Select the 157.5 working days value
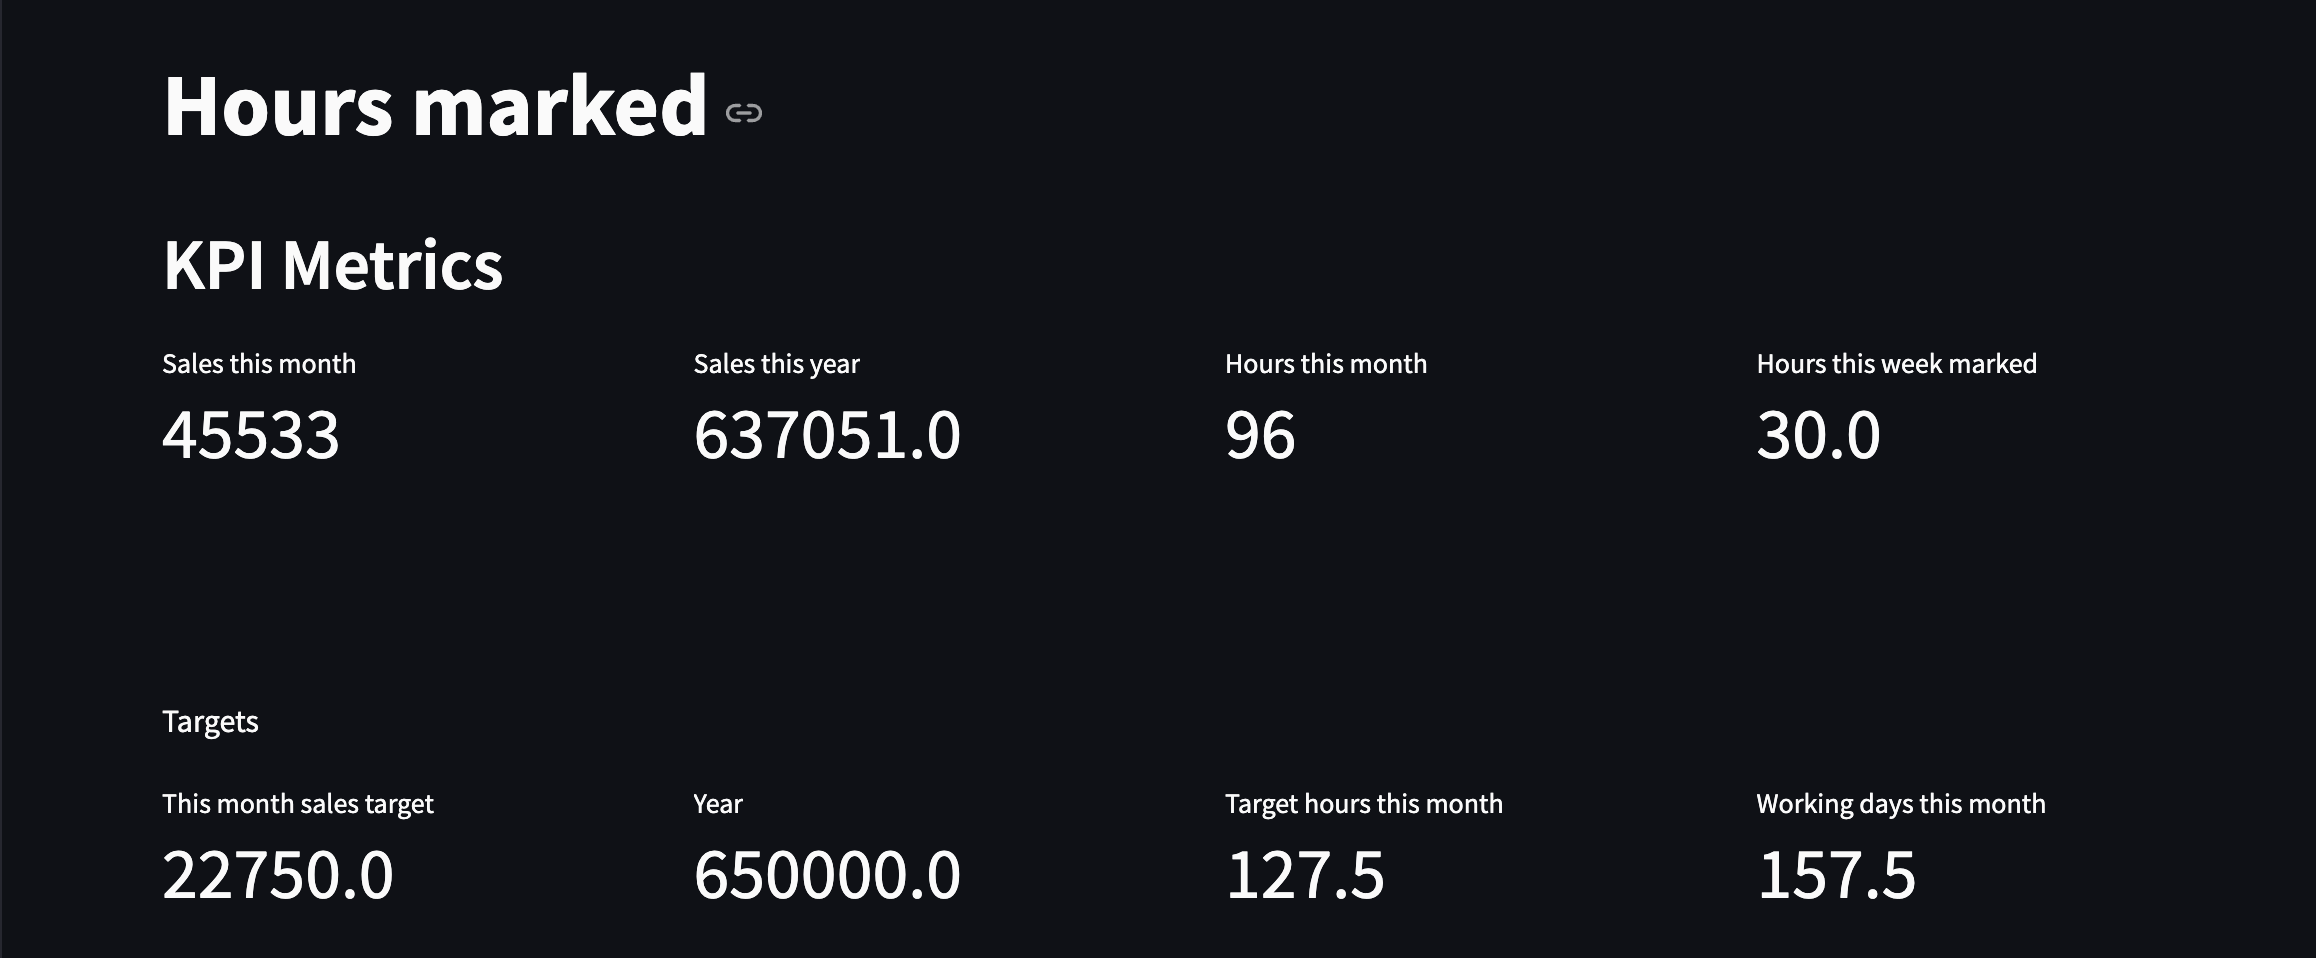 tap(1836, 876)
